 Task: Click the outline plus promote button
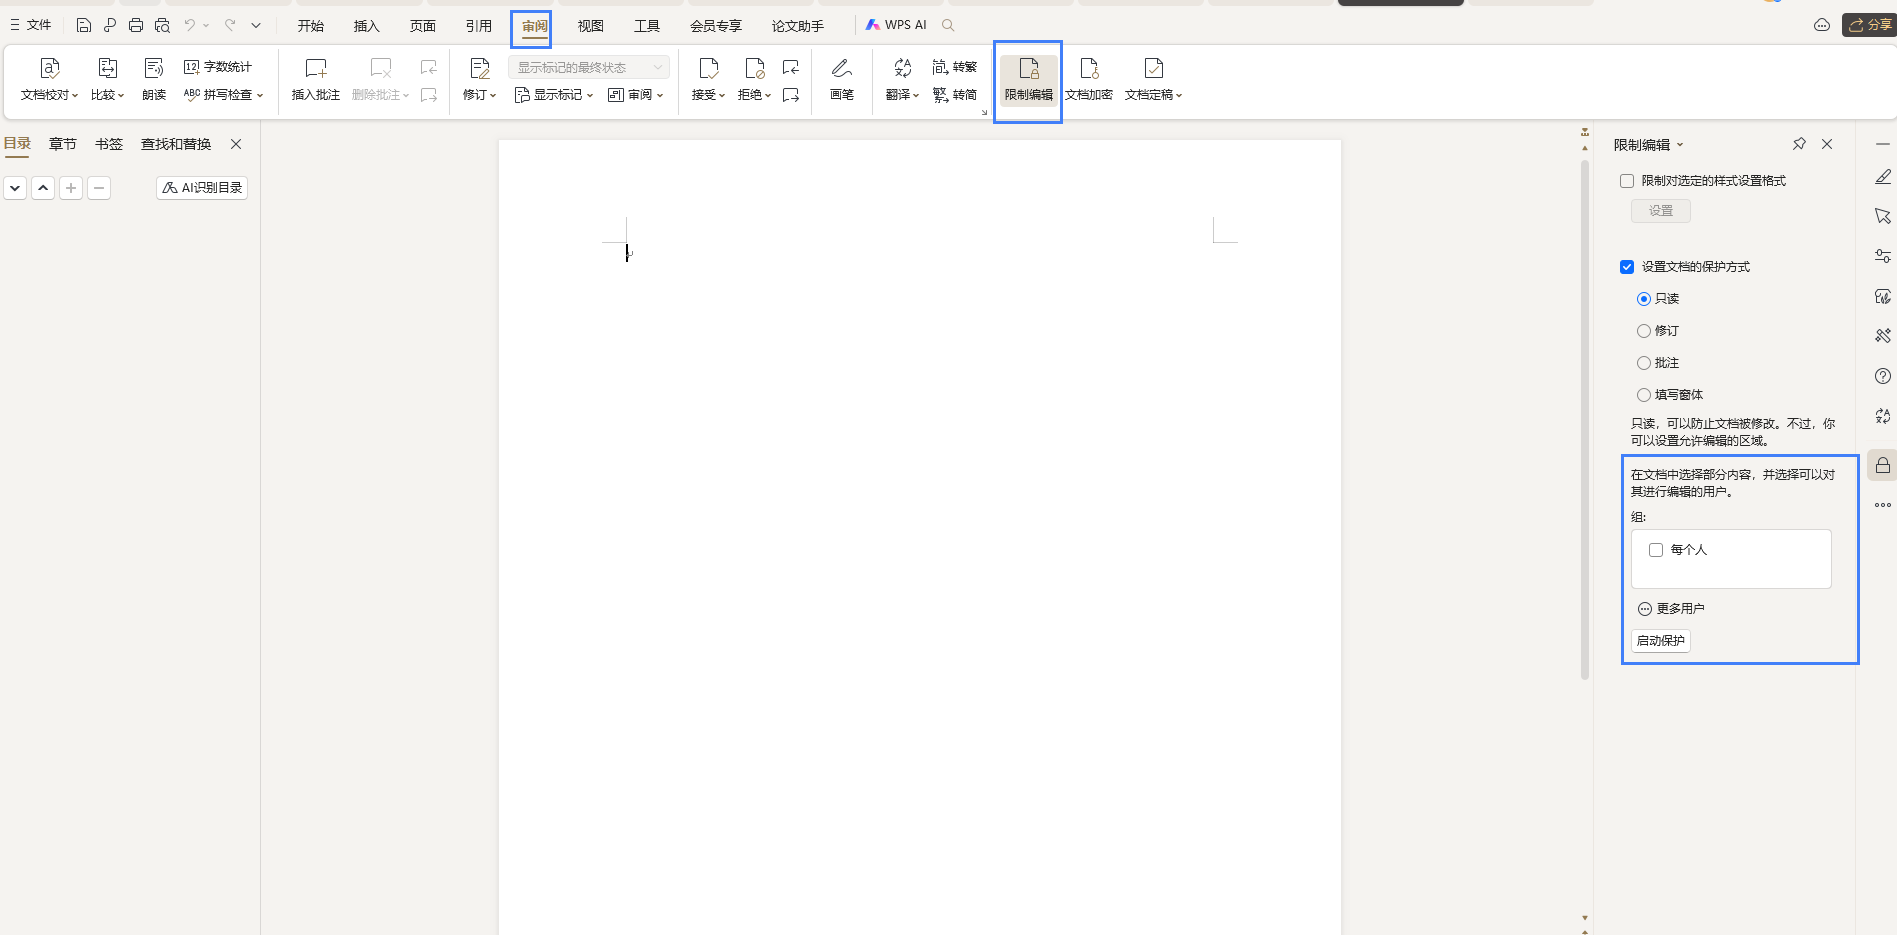tap(71, 188)
